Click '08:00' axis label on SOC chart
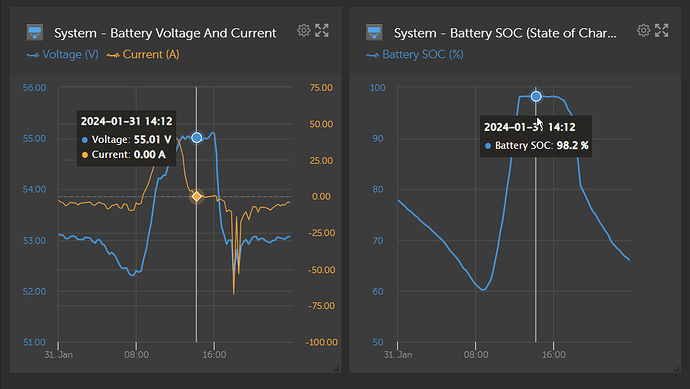The height and width of the screenshot is (389, 690). (476, 355)
